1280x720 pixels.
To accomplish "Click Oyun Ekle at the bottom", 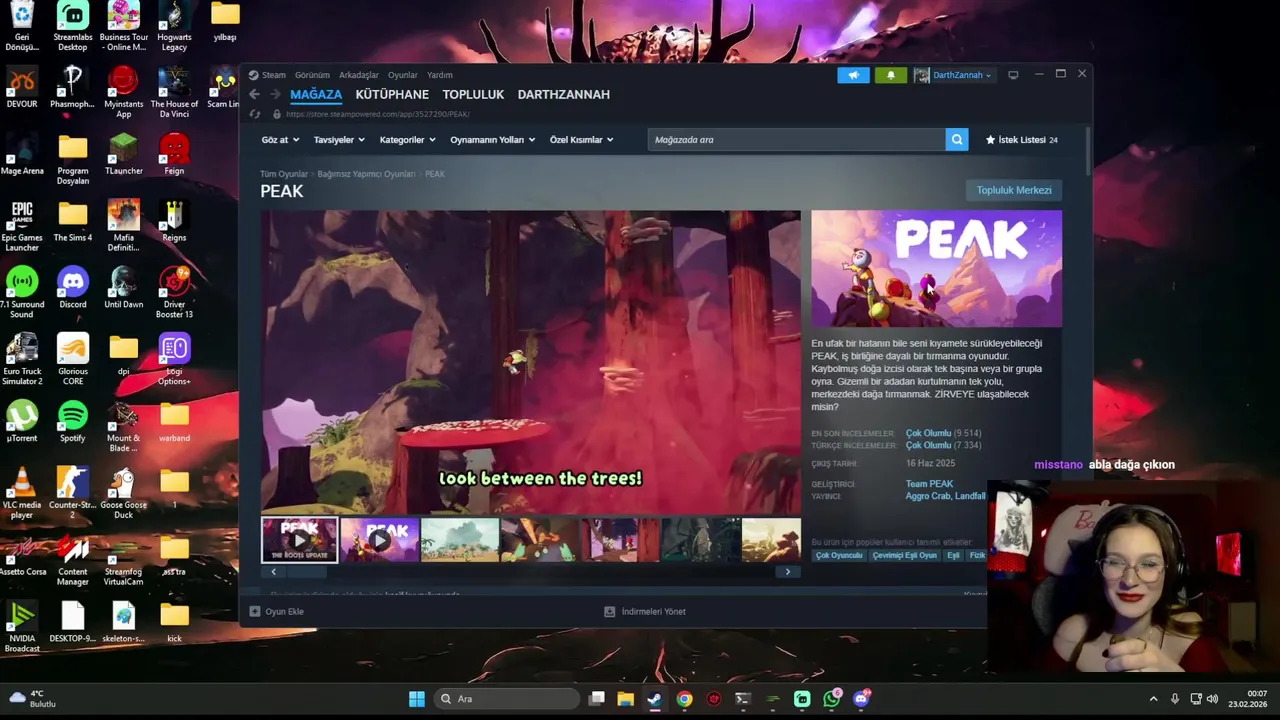I will pos(277,611).
